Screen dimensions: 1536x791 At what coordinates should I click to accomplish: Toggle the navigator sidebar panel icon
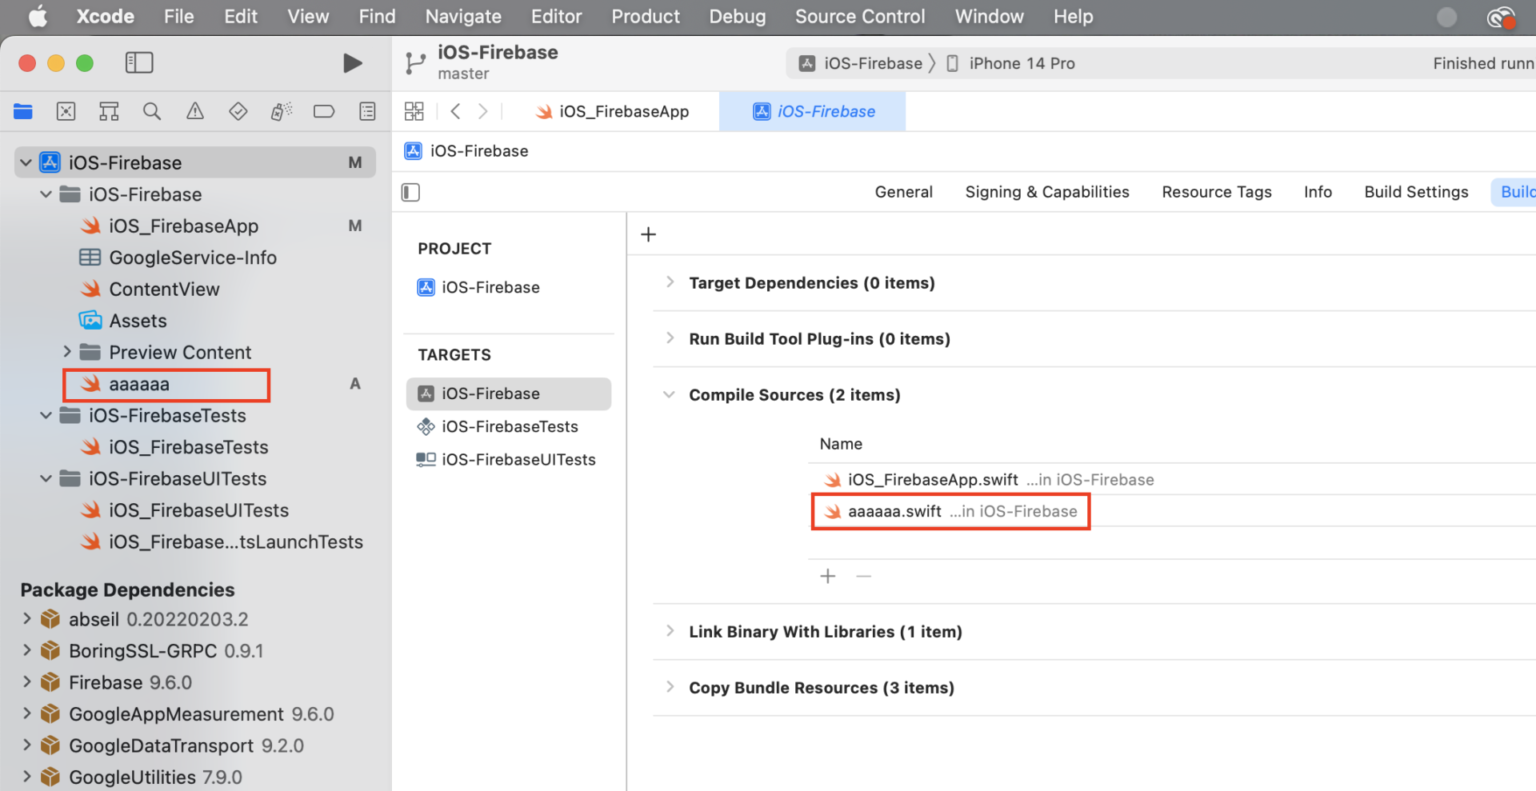(x=139, y=63)
